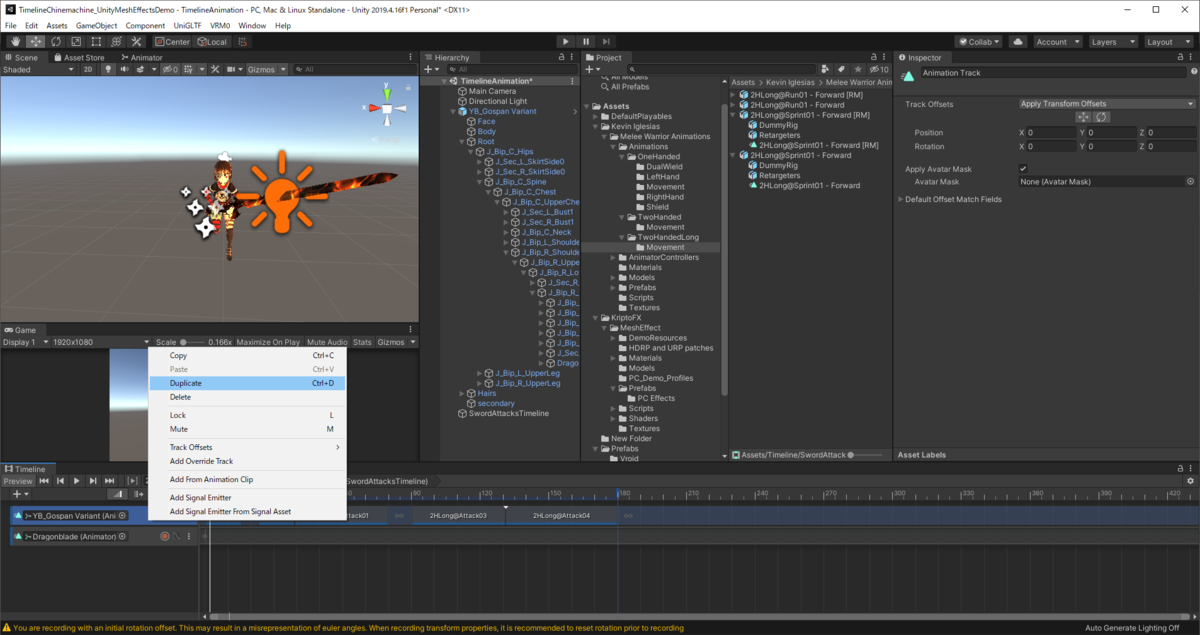This screenshot has height=635, width=1200.
Task: Open the Component menu
Action: point(145,25)
